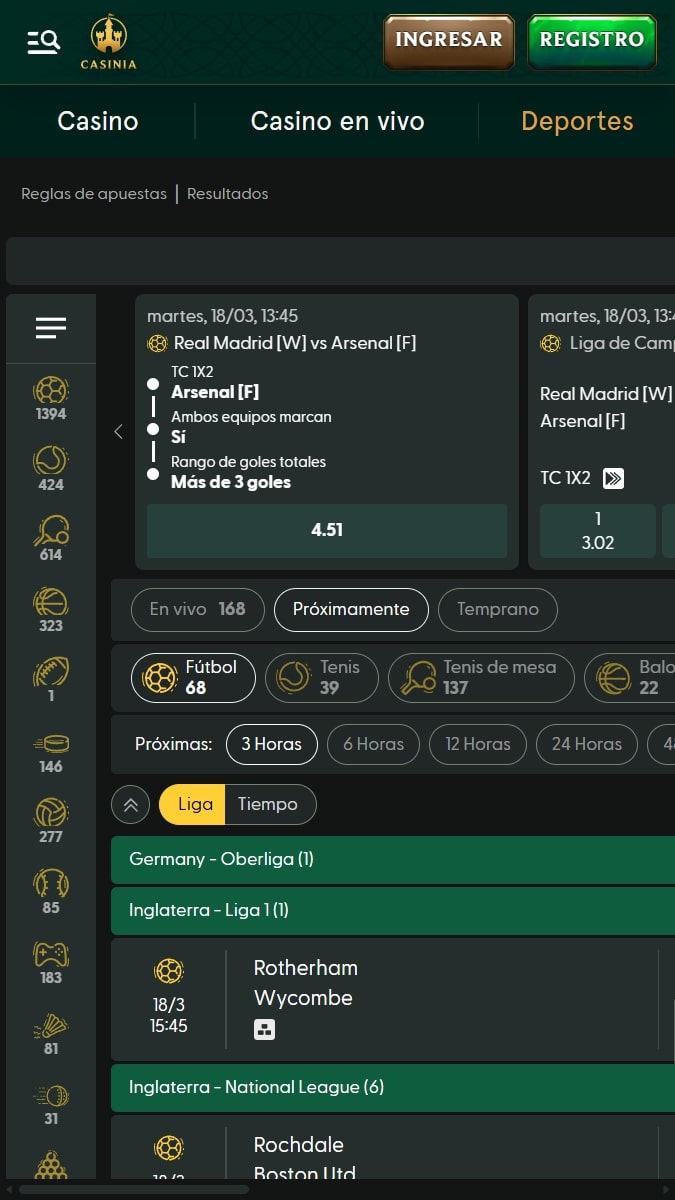Collapse the Germany - Oberliga (1) section

tap(393, 859)
